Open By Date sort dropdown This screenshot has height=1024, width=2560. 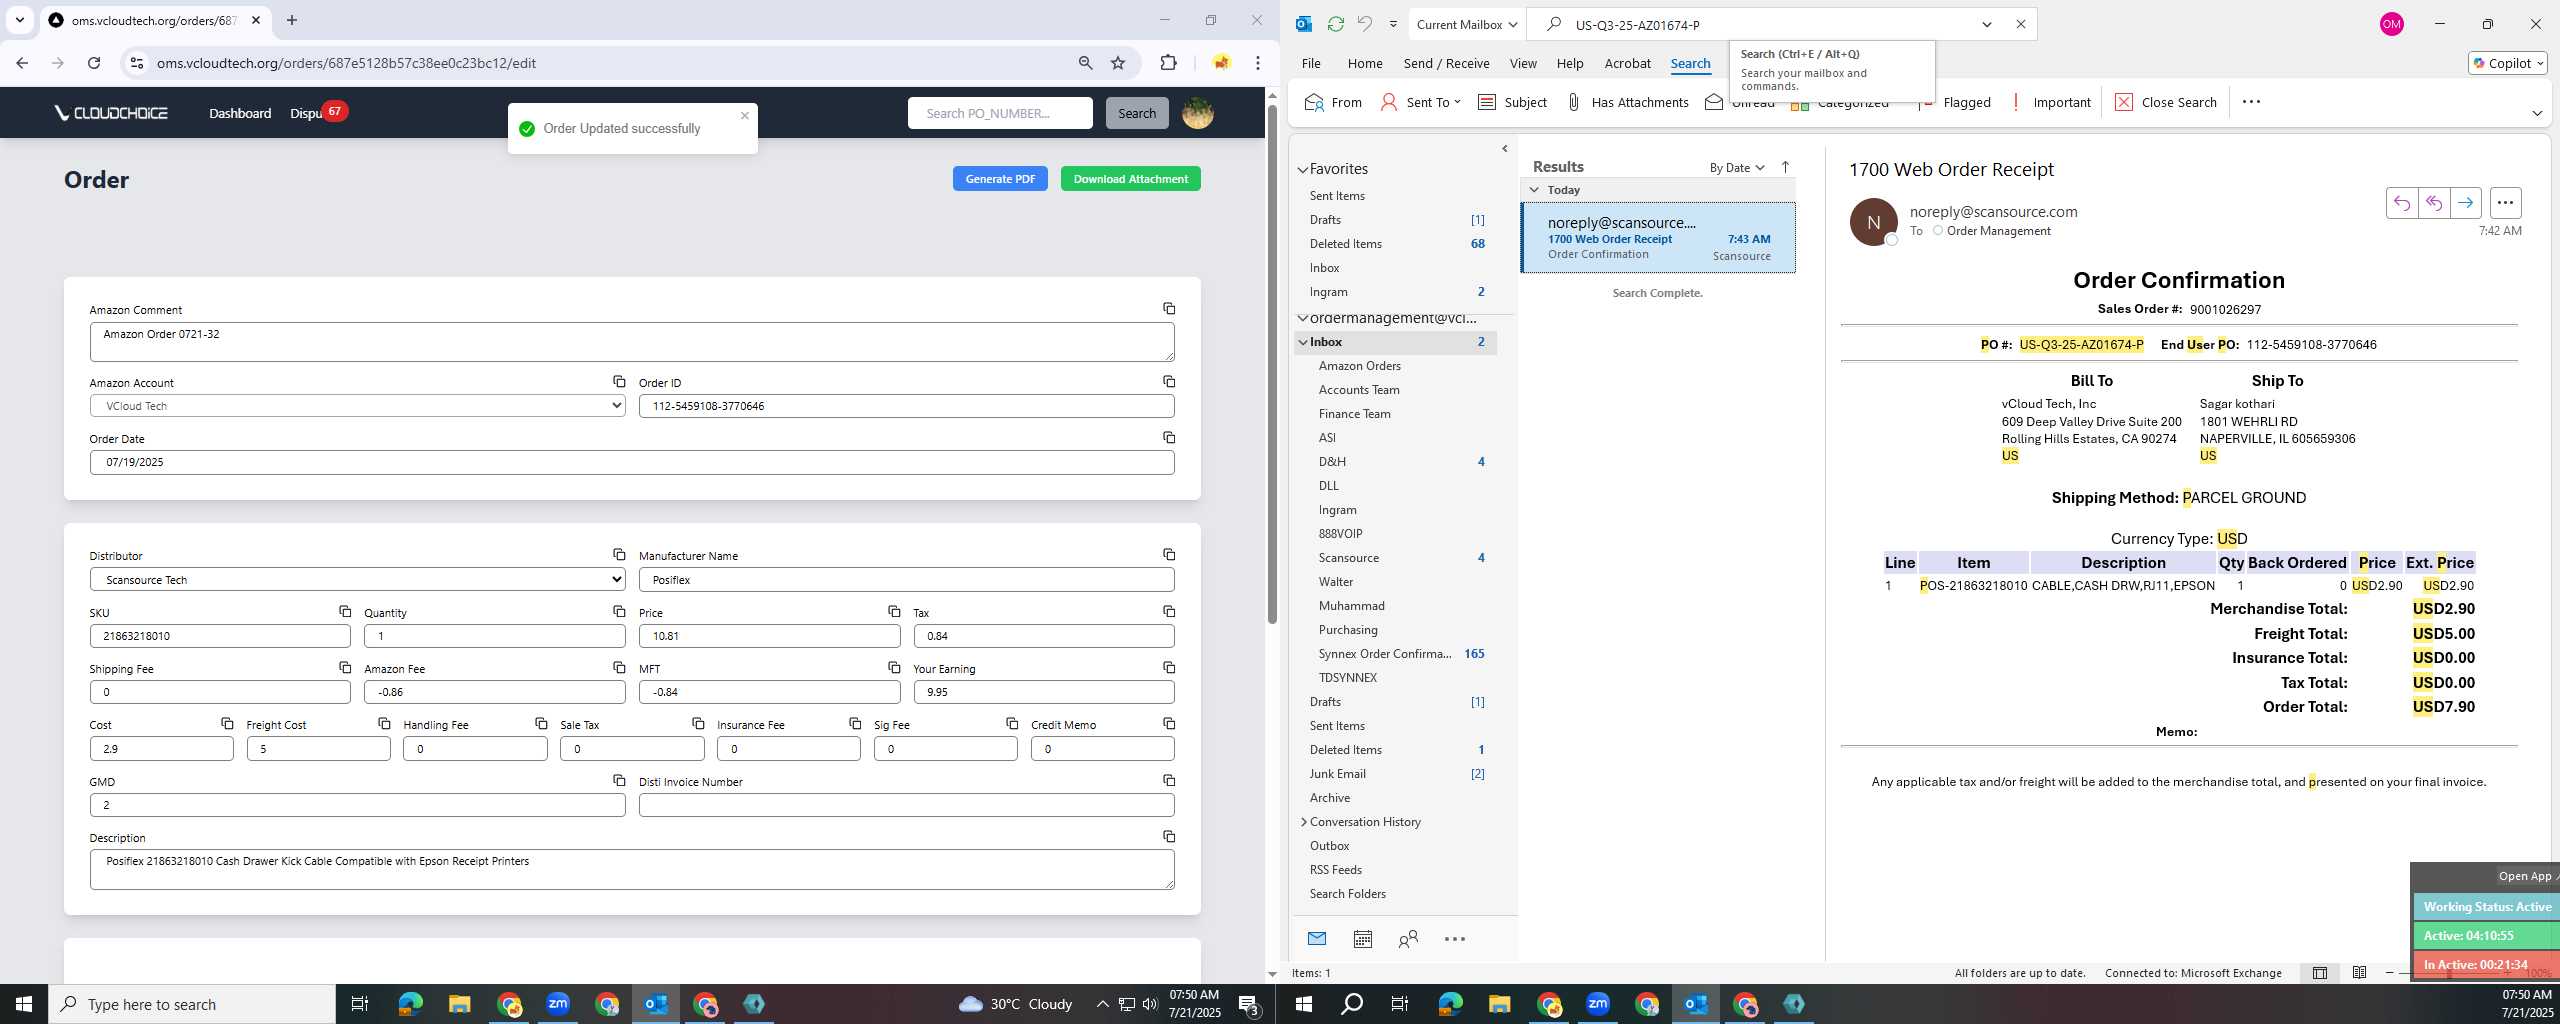pos(1737,168)
